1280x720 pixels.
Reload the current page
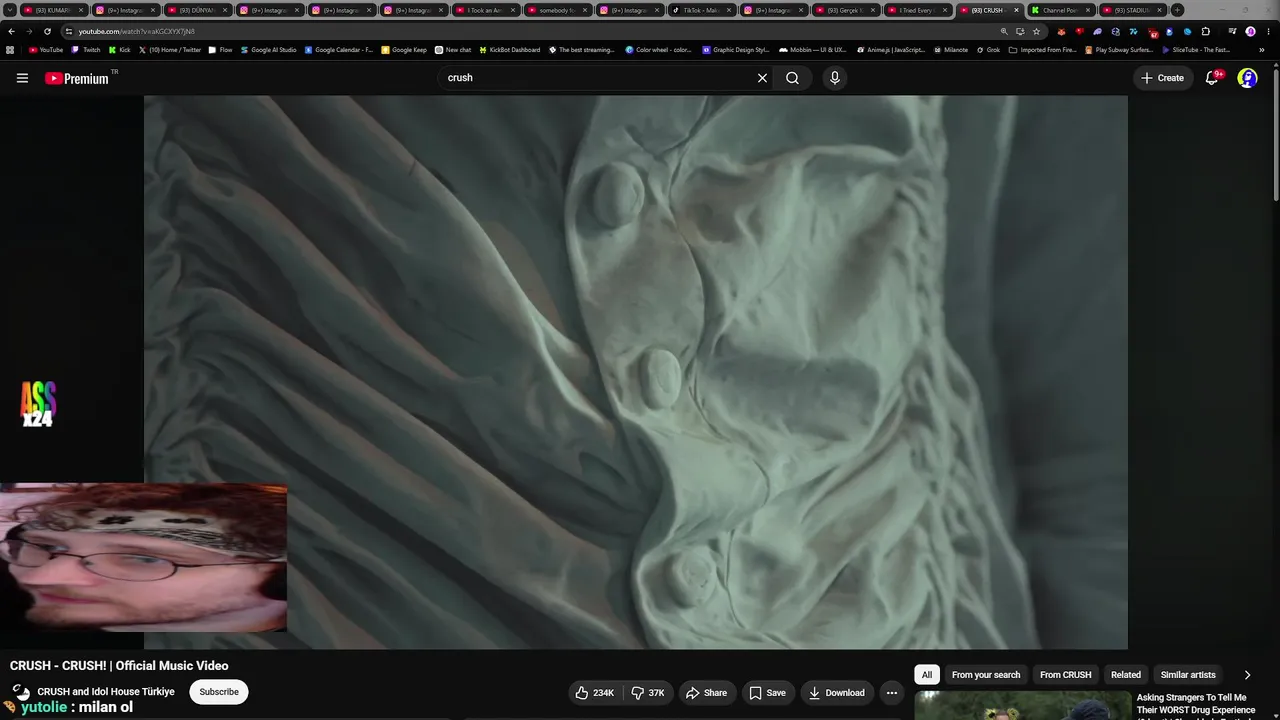[47, 31]
